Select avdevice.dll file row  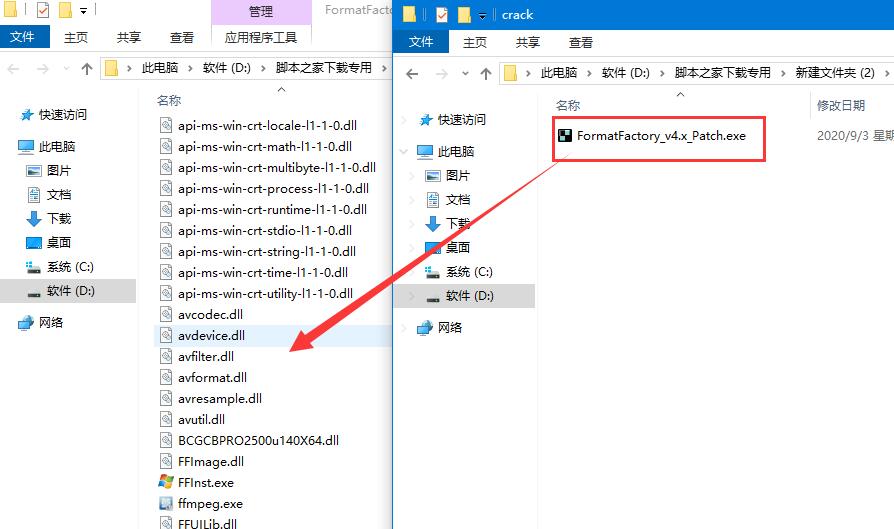pyautogui.click(x=273, y=335)
